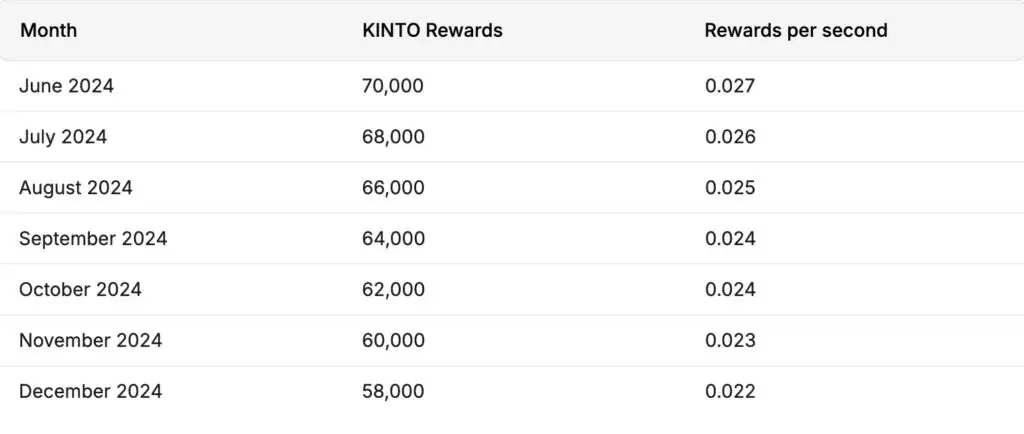Click the 0.026 per-second rate
This screenshot has height=434, width=1024.
pos(730,137)
